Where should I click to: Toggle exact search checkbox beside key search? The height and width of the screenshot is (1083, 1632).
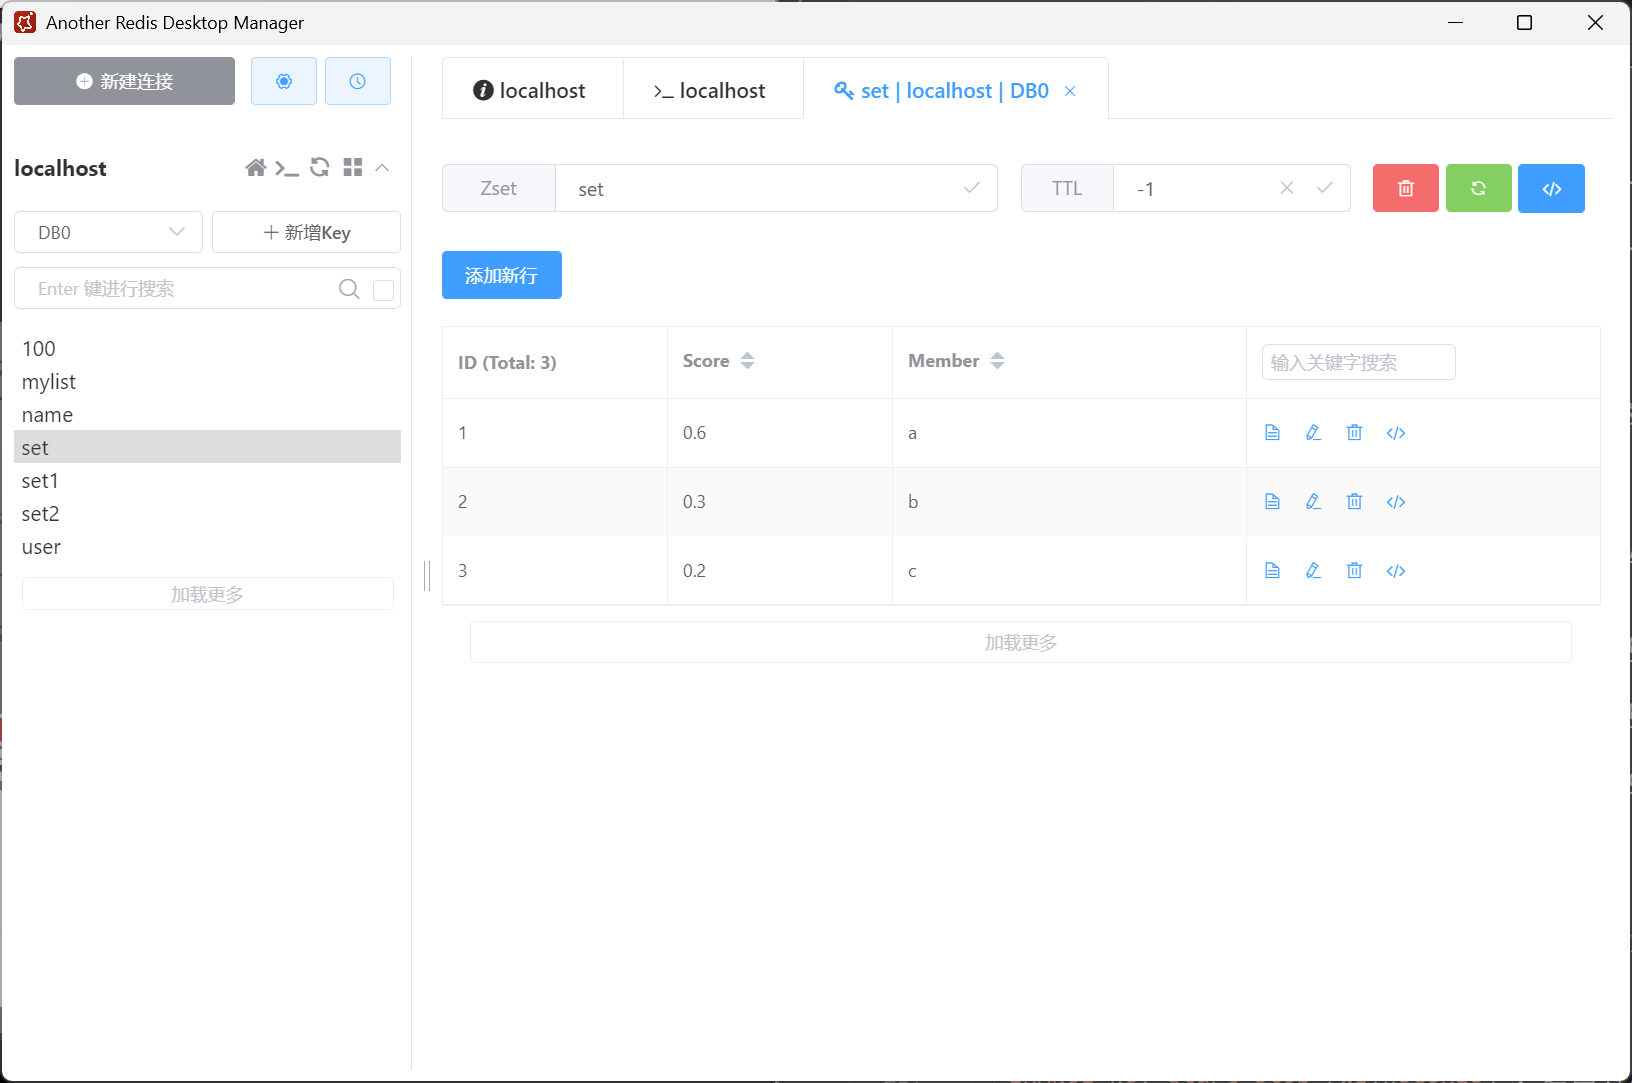(383, 290)
